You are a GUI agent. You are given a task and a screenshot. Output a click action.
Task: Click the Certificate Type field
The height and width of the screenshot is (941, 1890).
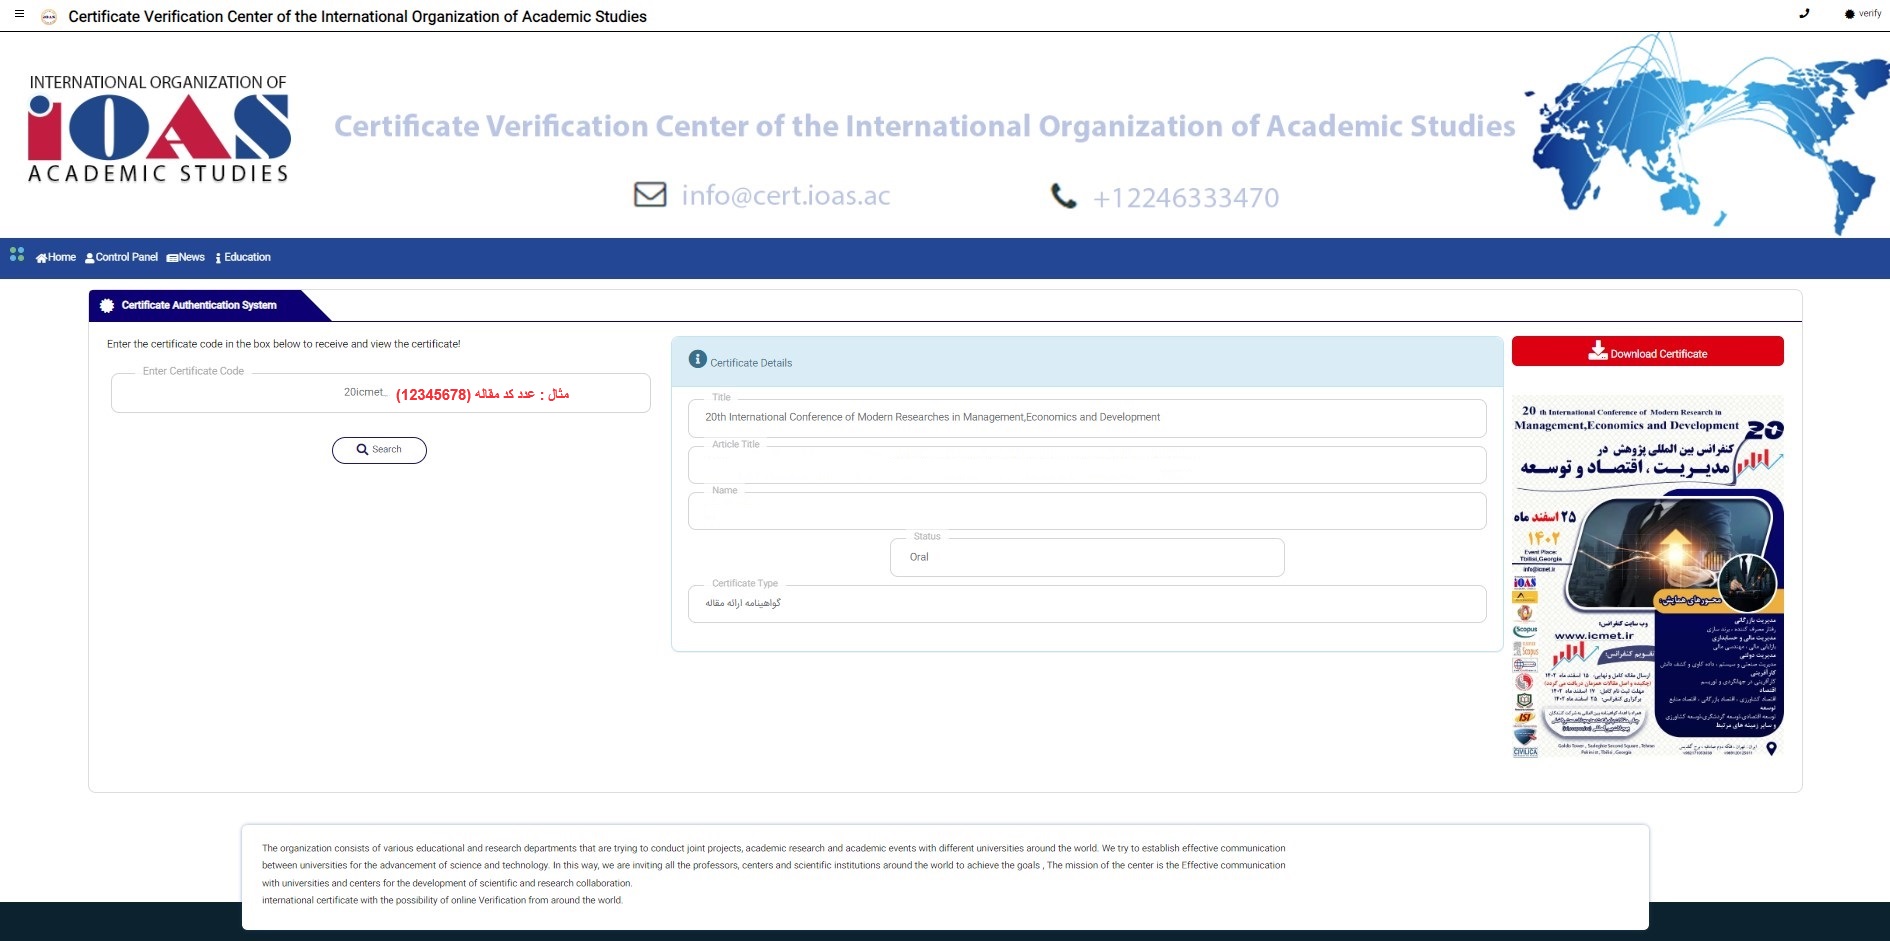[x=1087, y=604]
